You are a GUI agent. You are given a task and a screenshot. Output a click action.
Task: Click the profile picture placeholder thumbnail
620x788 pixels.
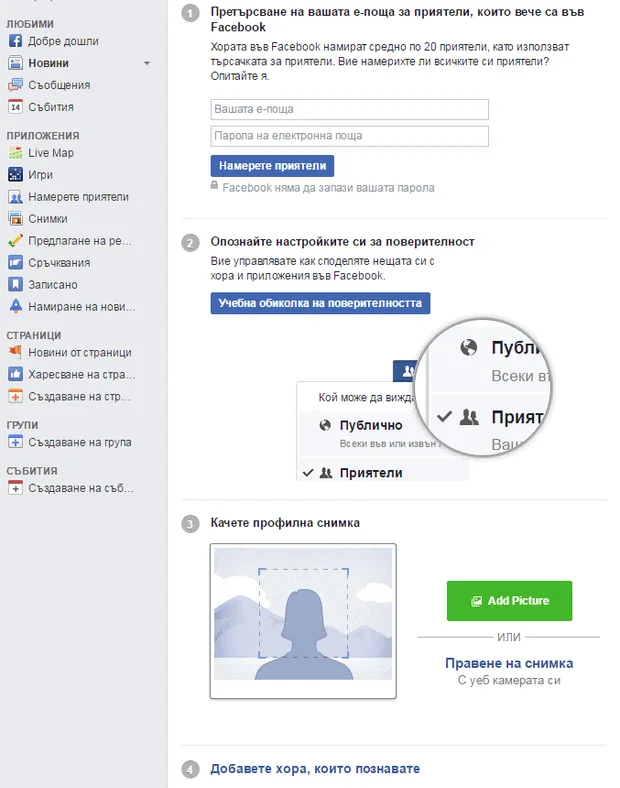[303, 621]
